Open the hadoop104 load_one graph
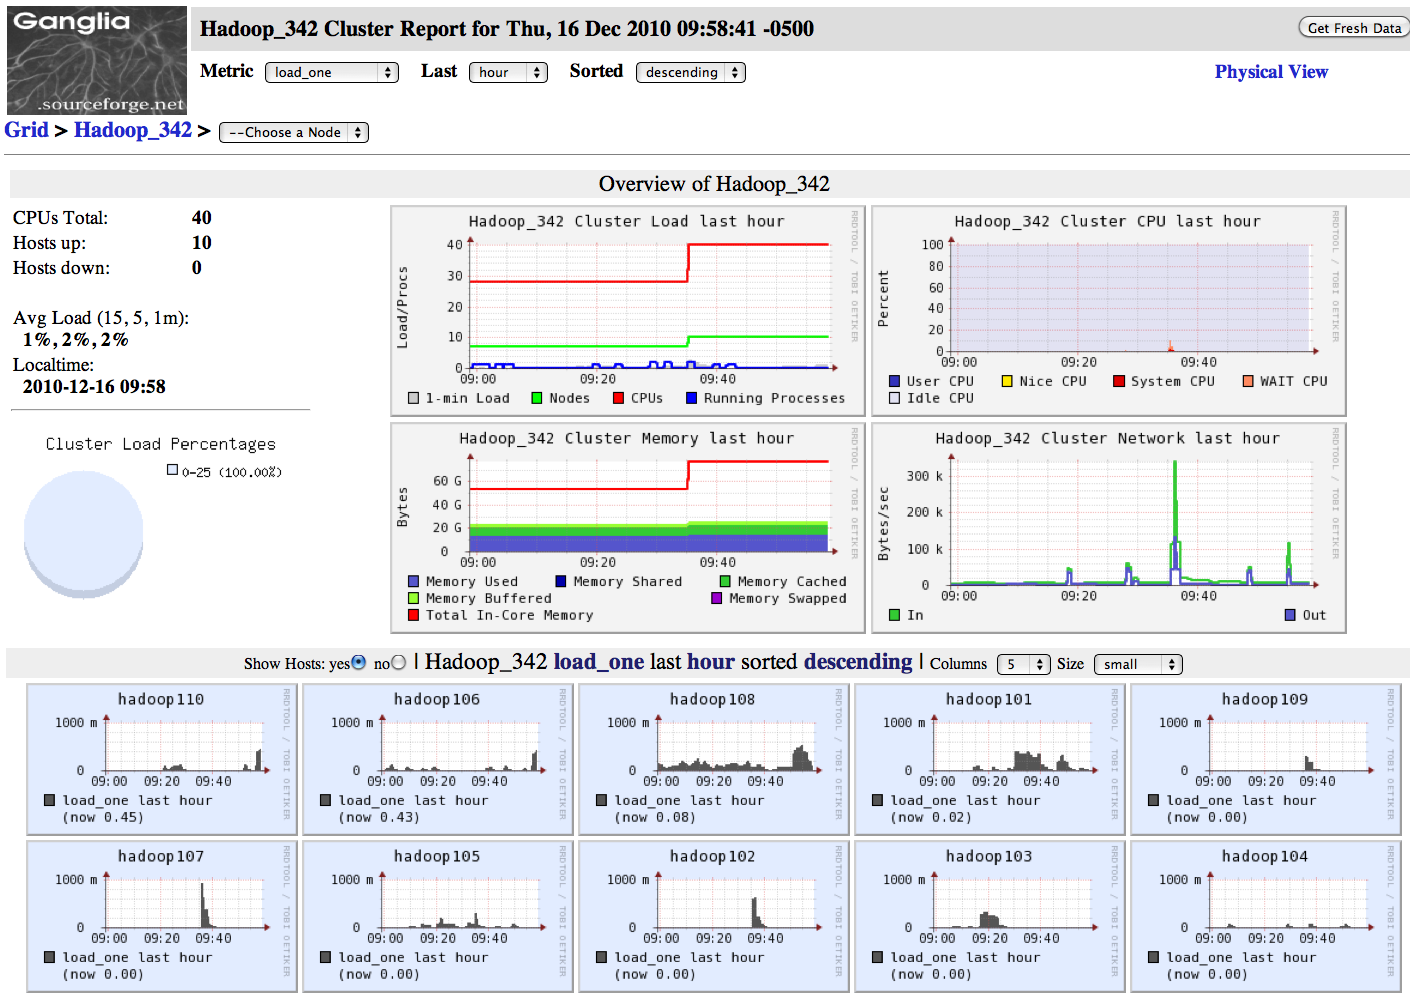Viewport: 1410px width, 1001px height. (1266, 916)
